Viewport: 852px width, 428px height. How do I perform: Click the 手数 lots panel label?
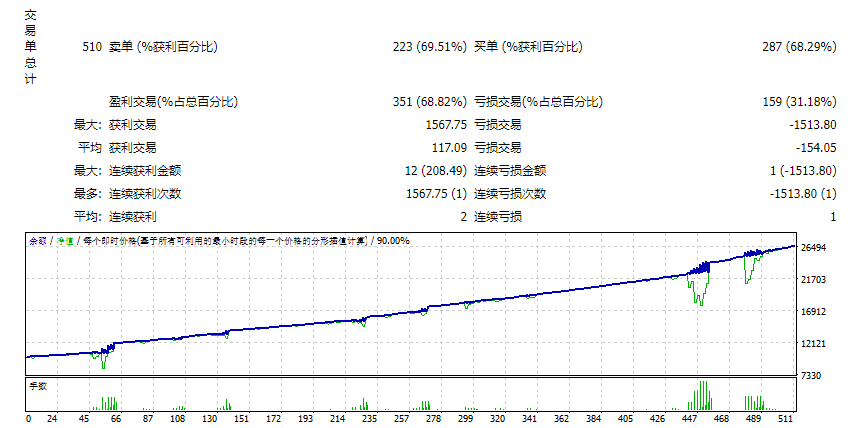(38, 386)
